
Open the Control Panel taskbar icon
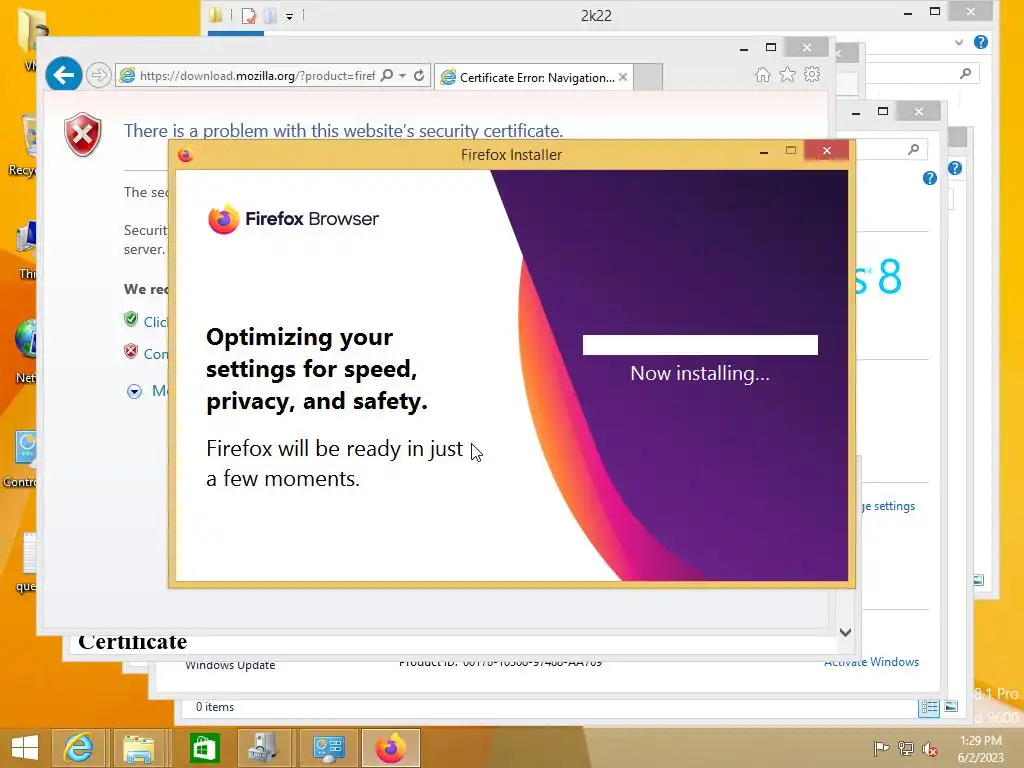[x=328, y=748]
